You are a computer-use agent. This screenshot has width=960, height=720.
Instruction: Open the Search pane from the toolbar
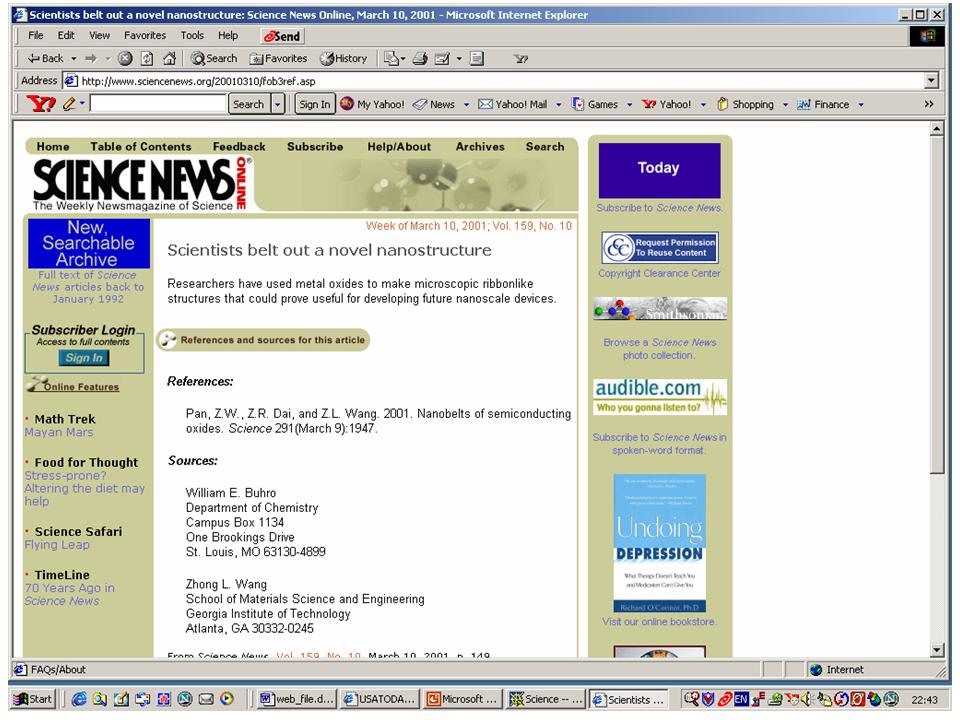click(x=214, y=58)
